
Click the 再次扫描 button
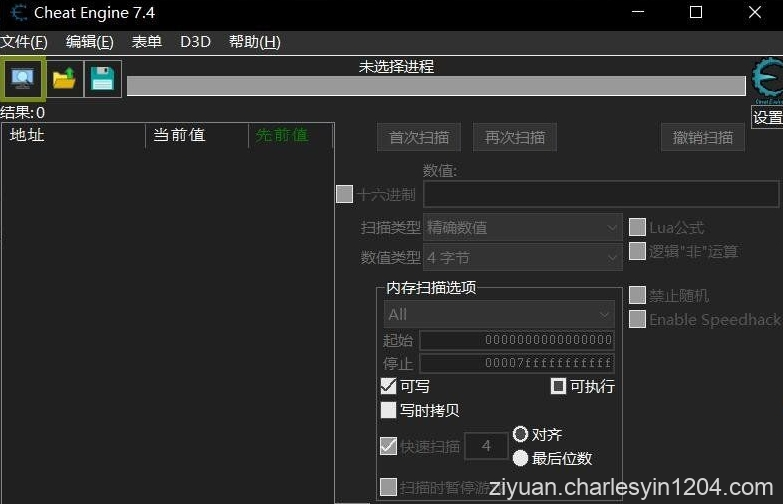(515, 137)
